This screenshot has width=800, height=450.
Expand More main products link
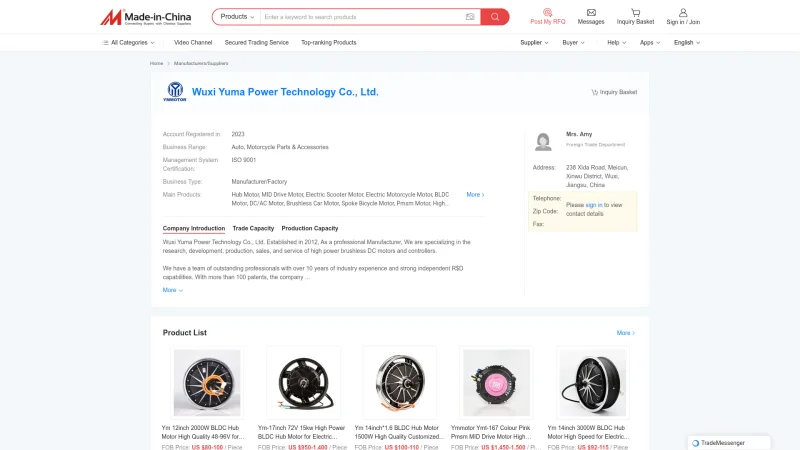475,194
